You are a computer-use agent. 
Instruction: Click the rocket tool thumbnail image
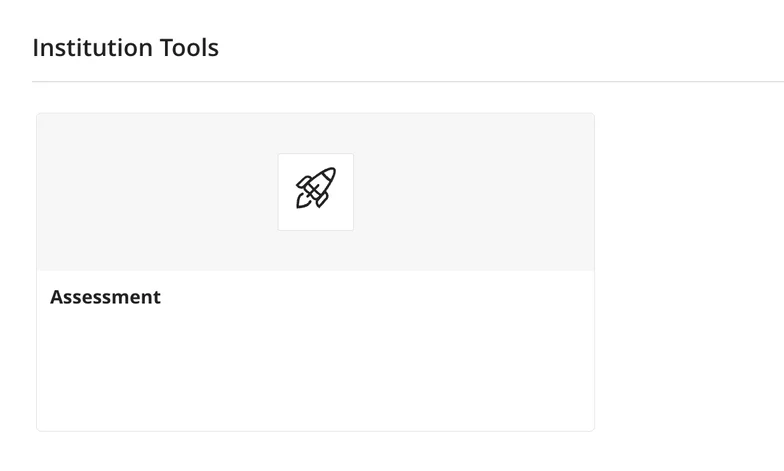pos(315,191)
